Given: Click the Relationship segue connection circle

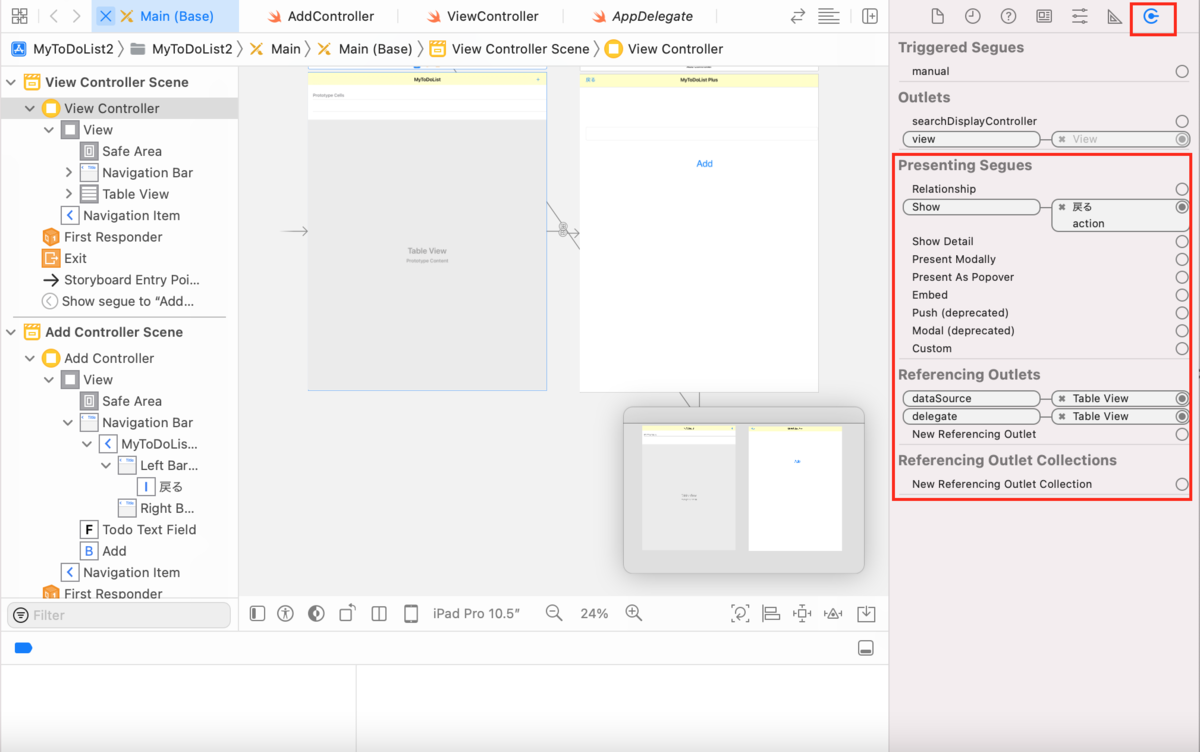Looking at the screenshot, I should click(x=1182, y=189).
